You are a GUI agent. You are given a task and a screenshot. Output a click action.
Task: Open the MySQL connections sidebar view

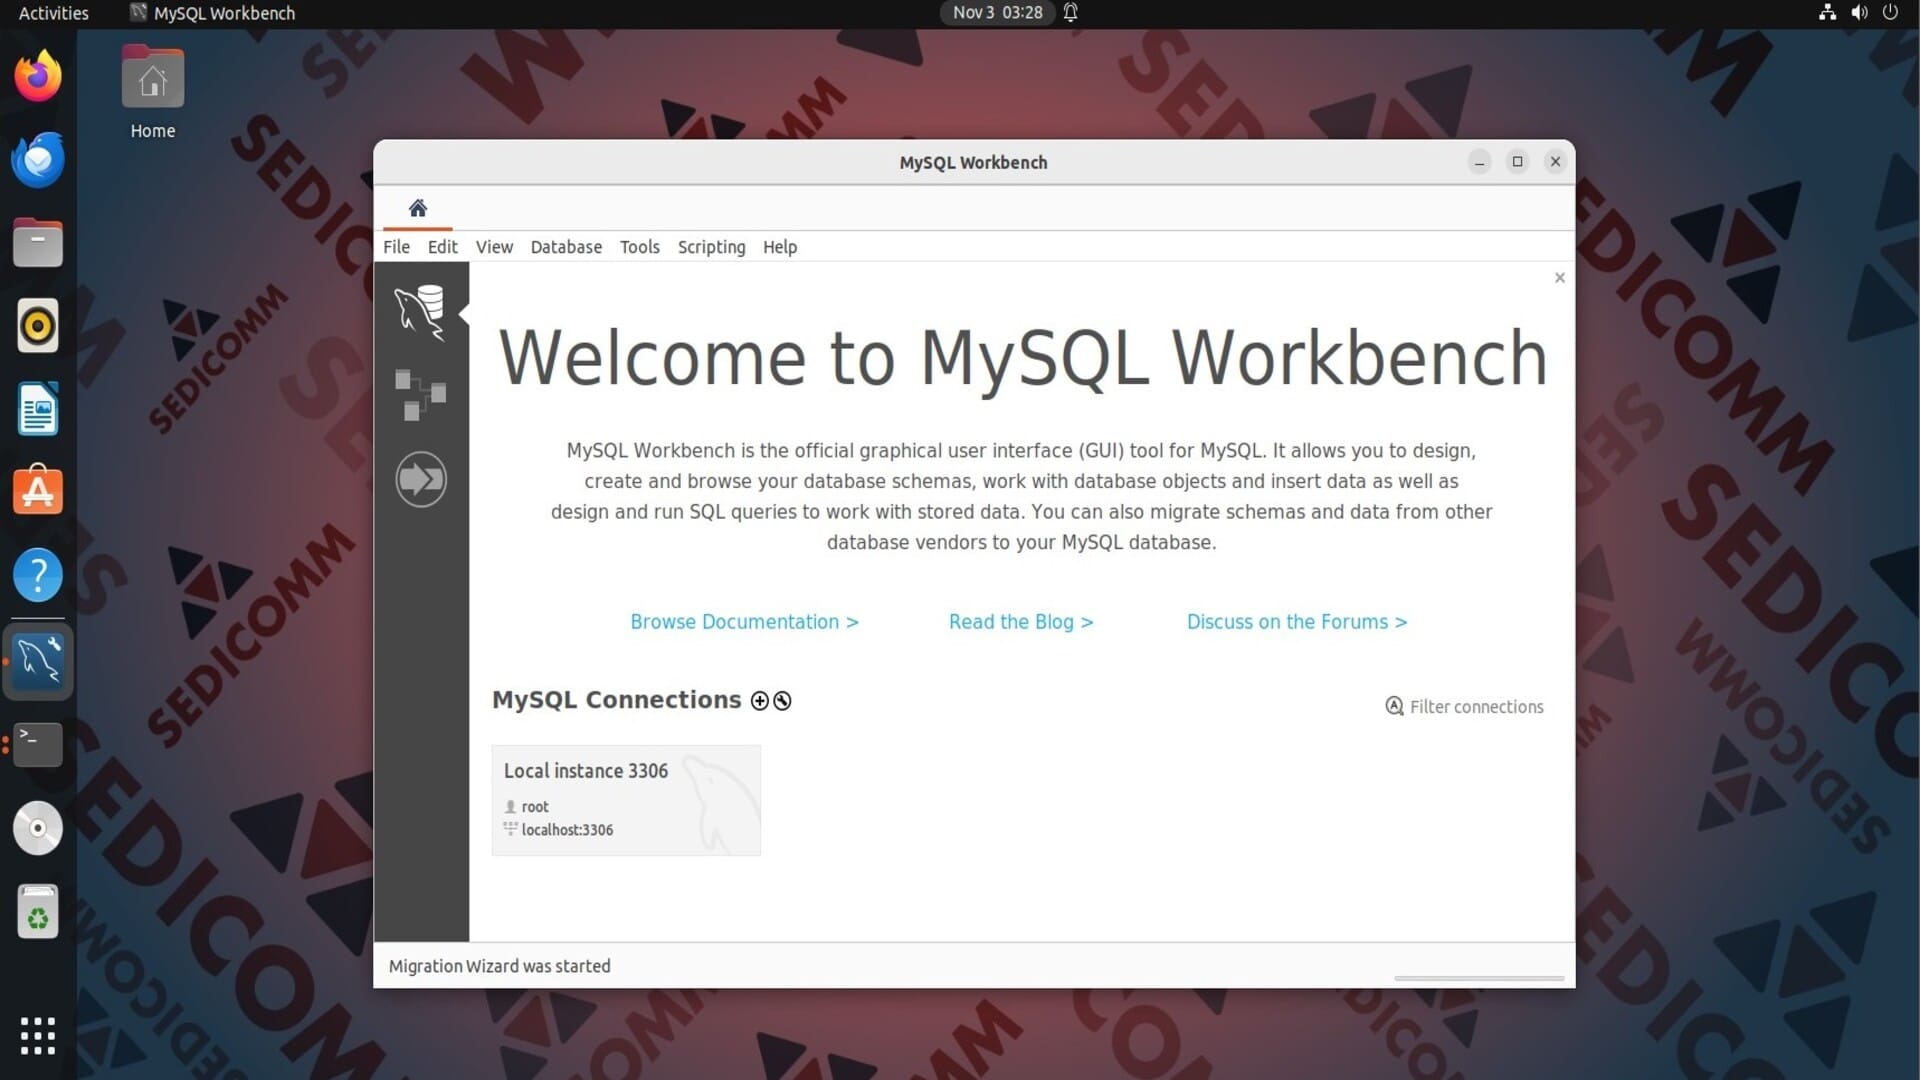(x=420, y=311)
